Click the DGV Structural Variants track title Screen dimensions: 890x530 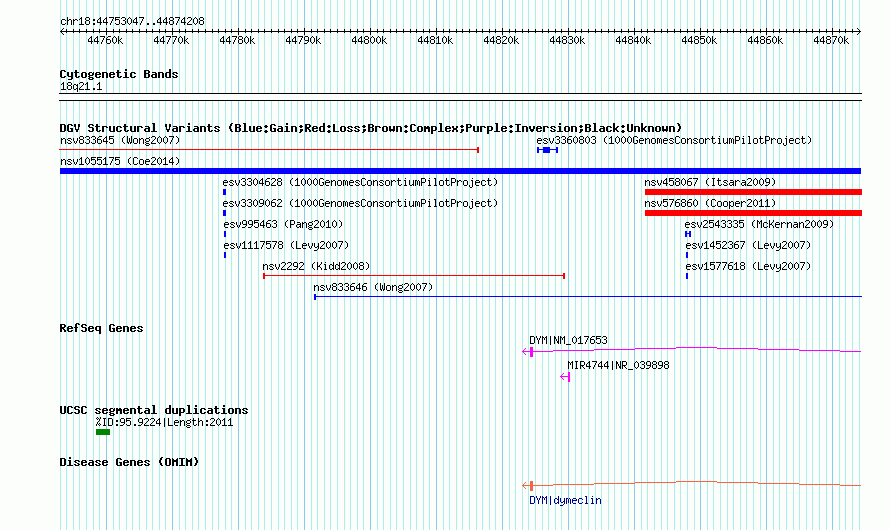371,128
